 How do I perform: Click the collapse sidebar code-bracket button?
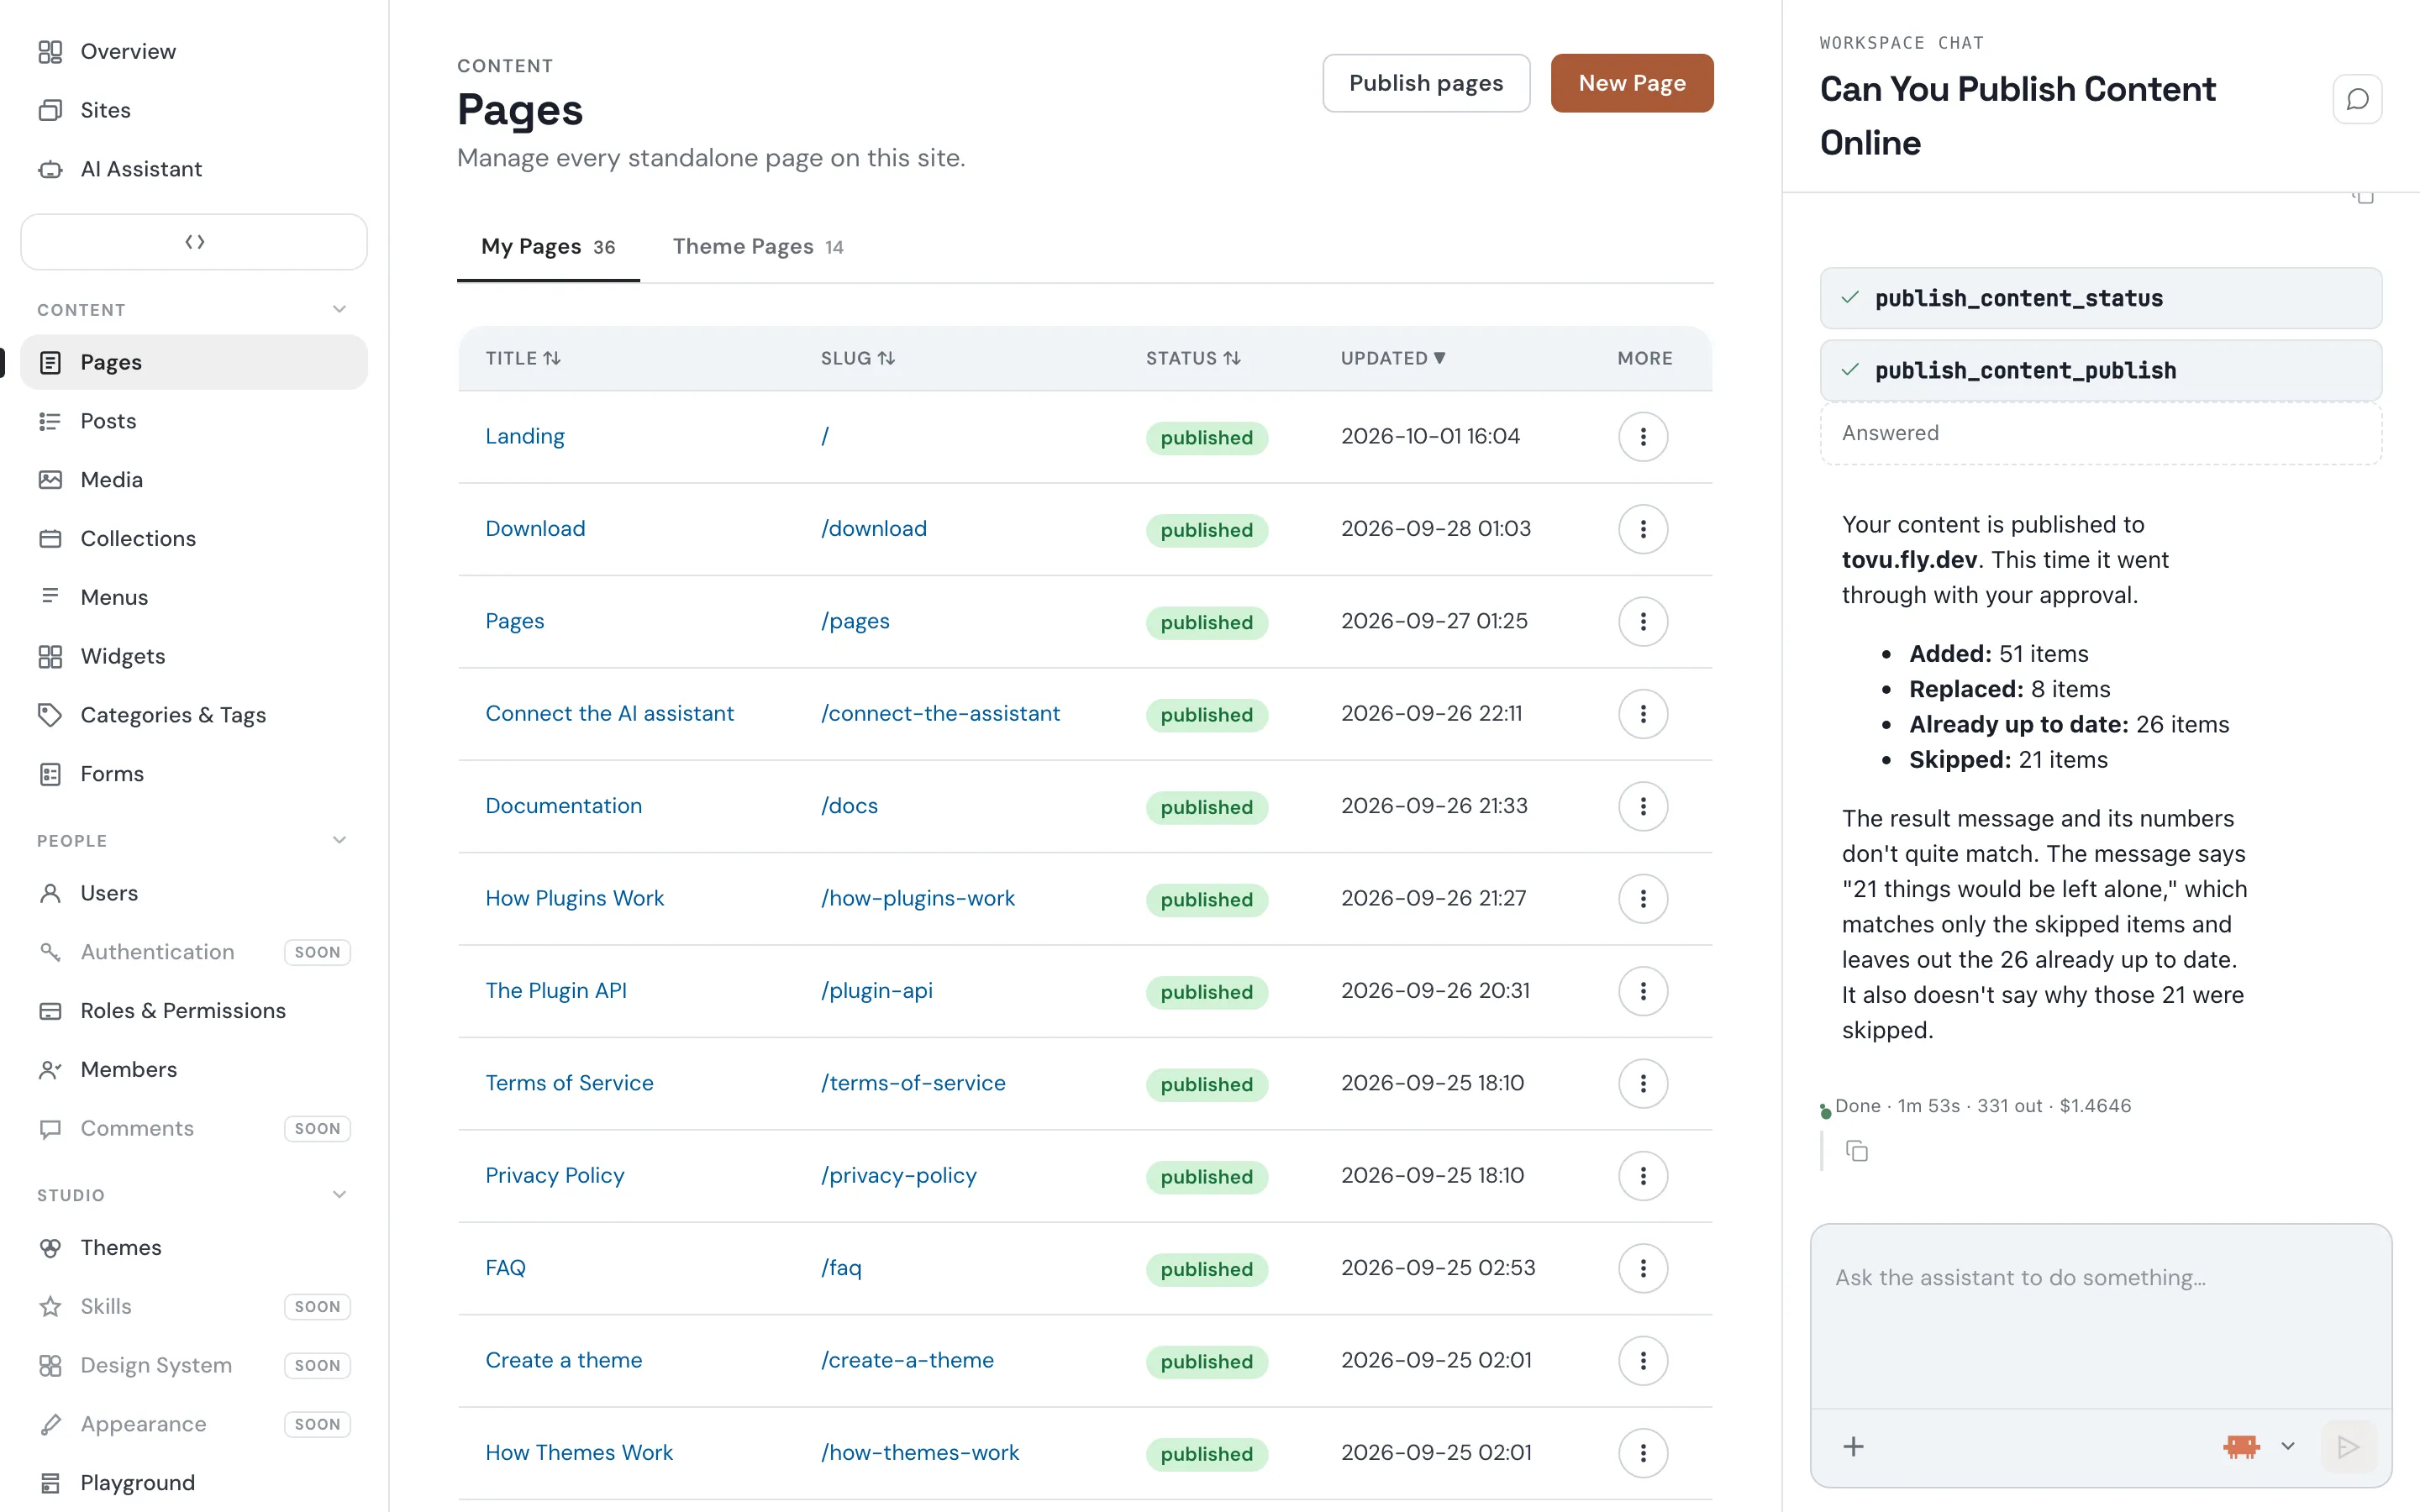(194, 242)
